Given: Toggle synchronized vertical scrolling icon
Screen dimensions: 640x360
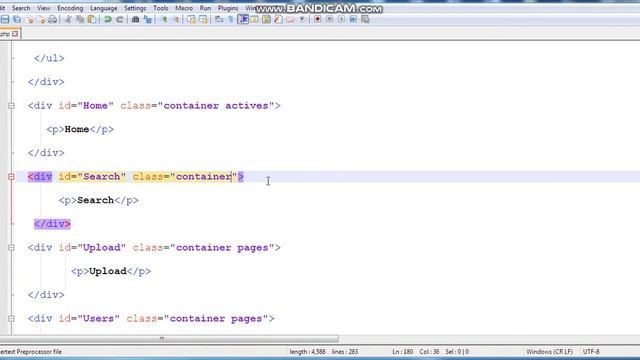Looking at the screenshot, I should click(191, 19).
